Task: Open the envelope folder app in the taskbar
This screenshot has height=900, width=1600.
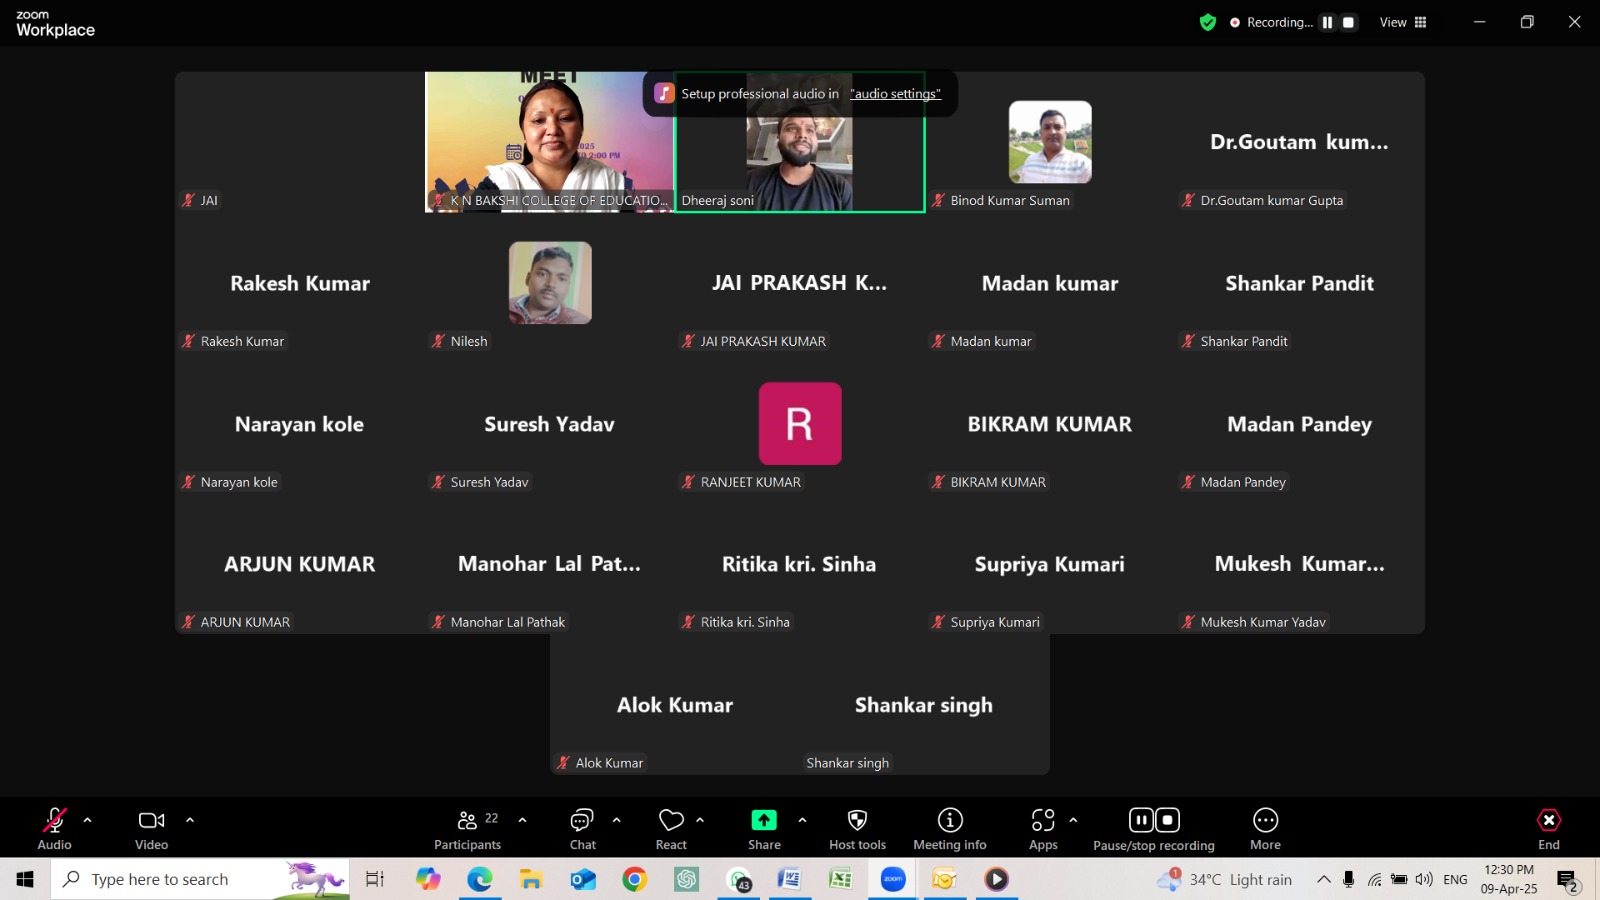Action: (944, 879)
